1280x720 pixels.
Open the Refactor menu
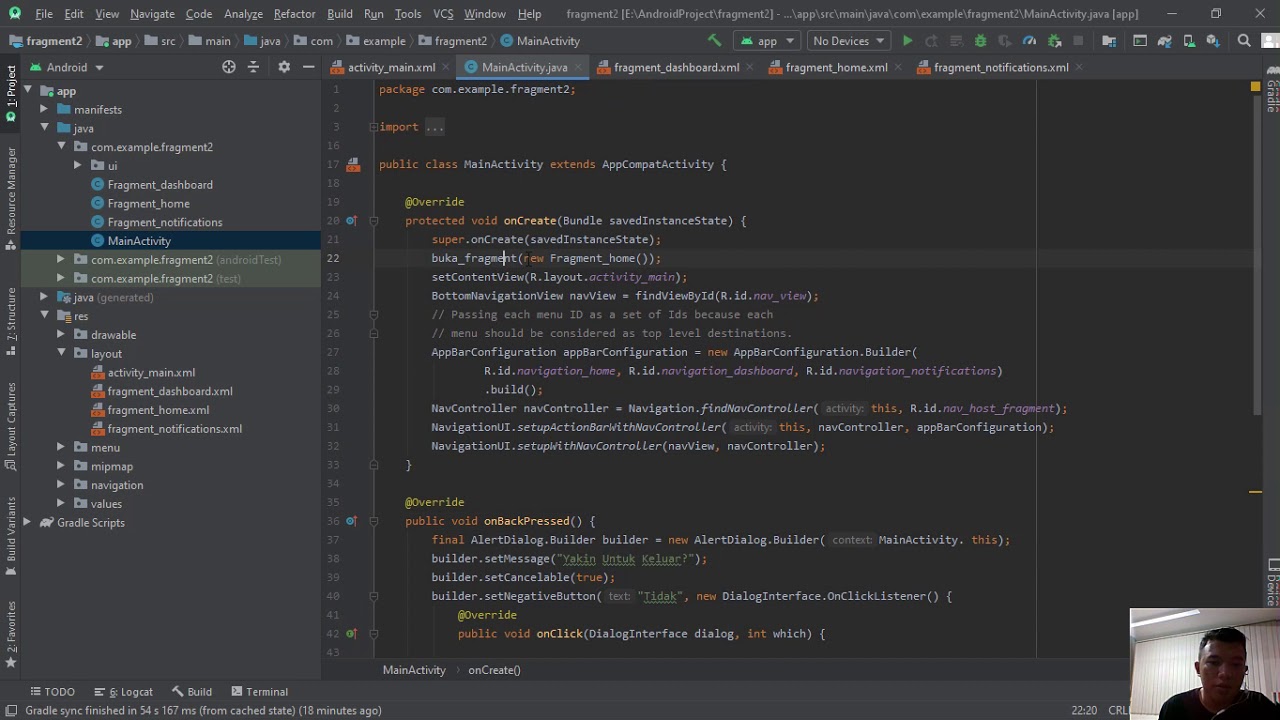(294, 14)
